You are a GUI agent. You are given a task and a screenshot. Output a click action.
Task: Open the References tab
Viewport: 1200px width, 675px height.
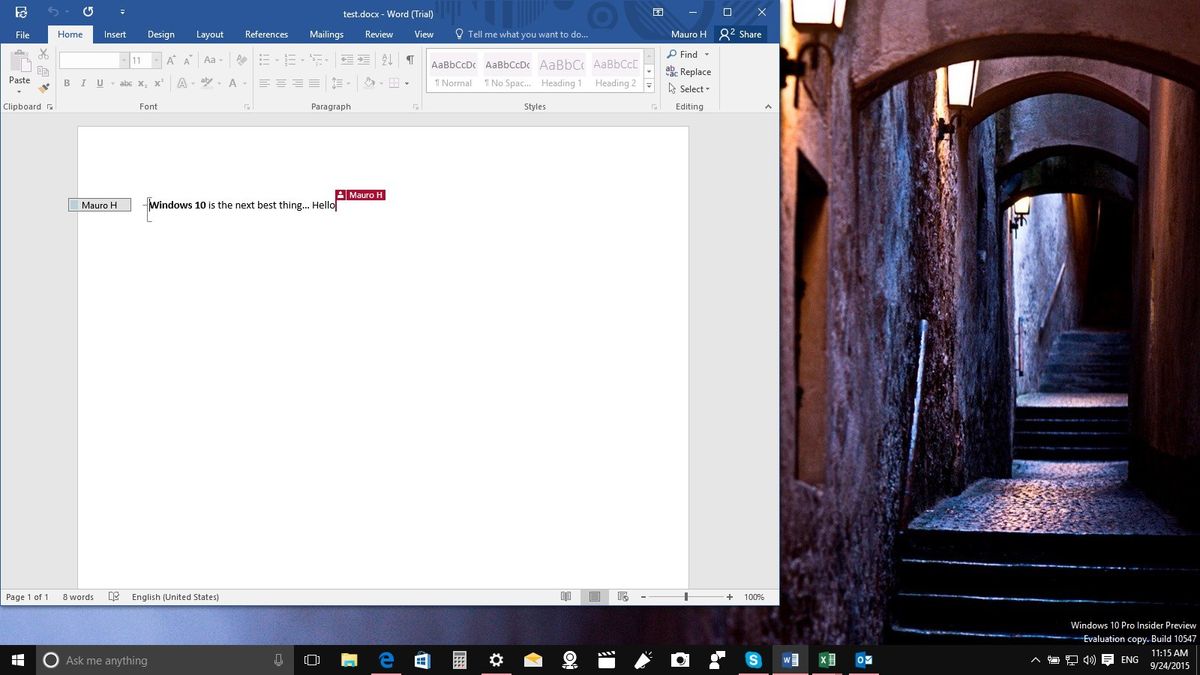[266, 34]
